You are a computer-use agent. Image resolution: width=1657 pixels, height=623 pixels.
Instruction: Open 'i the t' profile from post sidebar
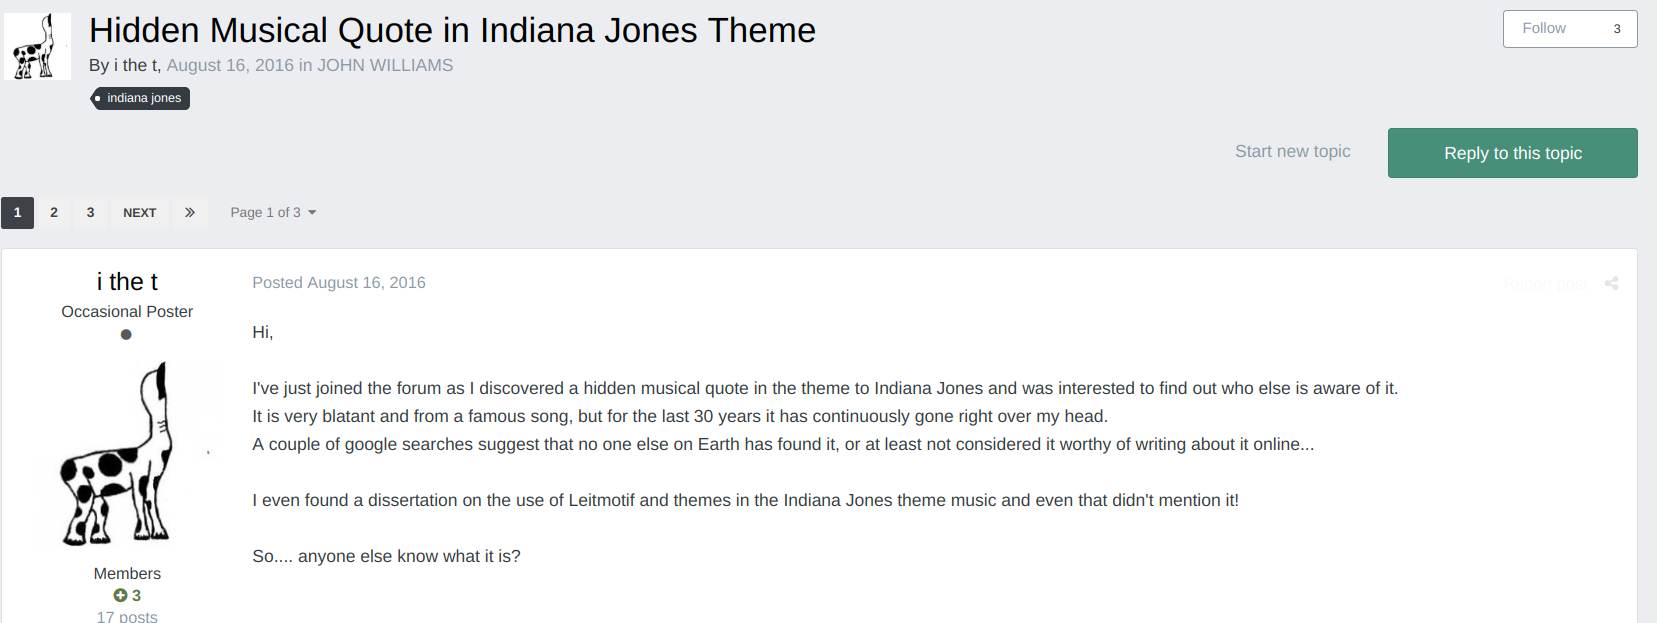127,282
